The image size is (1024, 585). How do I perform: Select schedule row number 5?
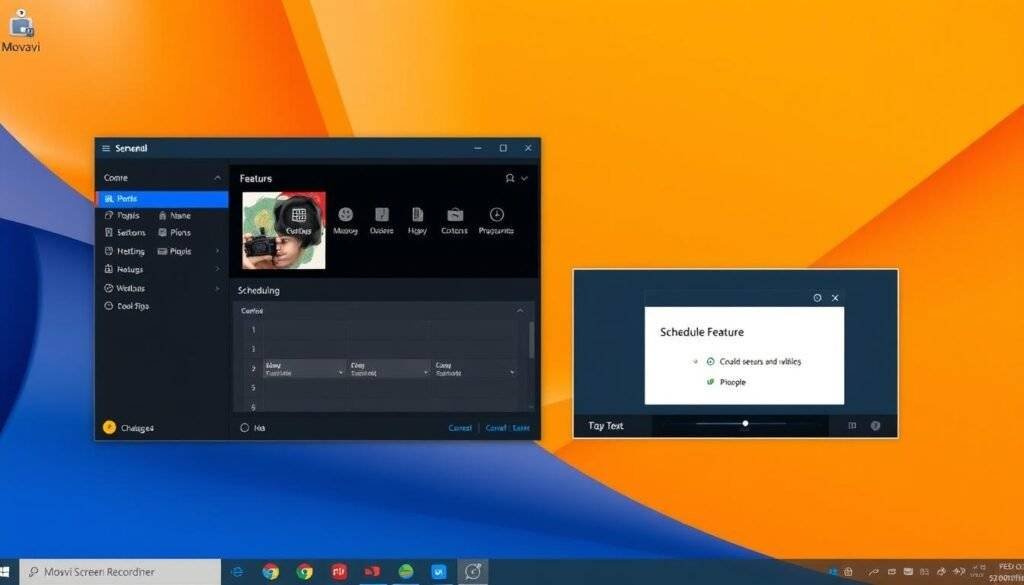point(253,388)
